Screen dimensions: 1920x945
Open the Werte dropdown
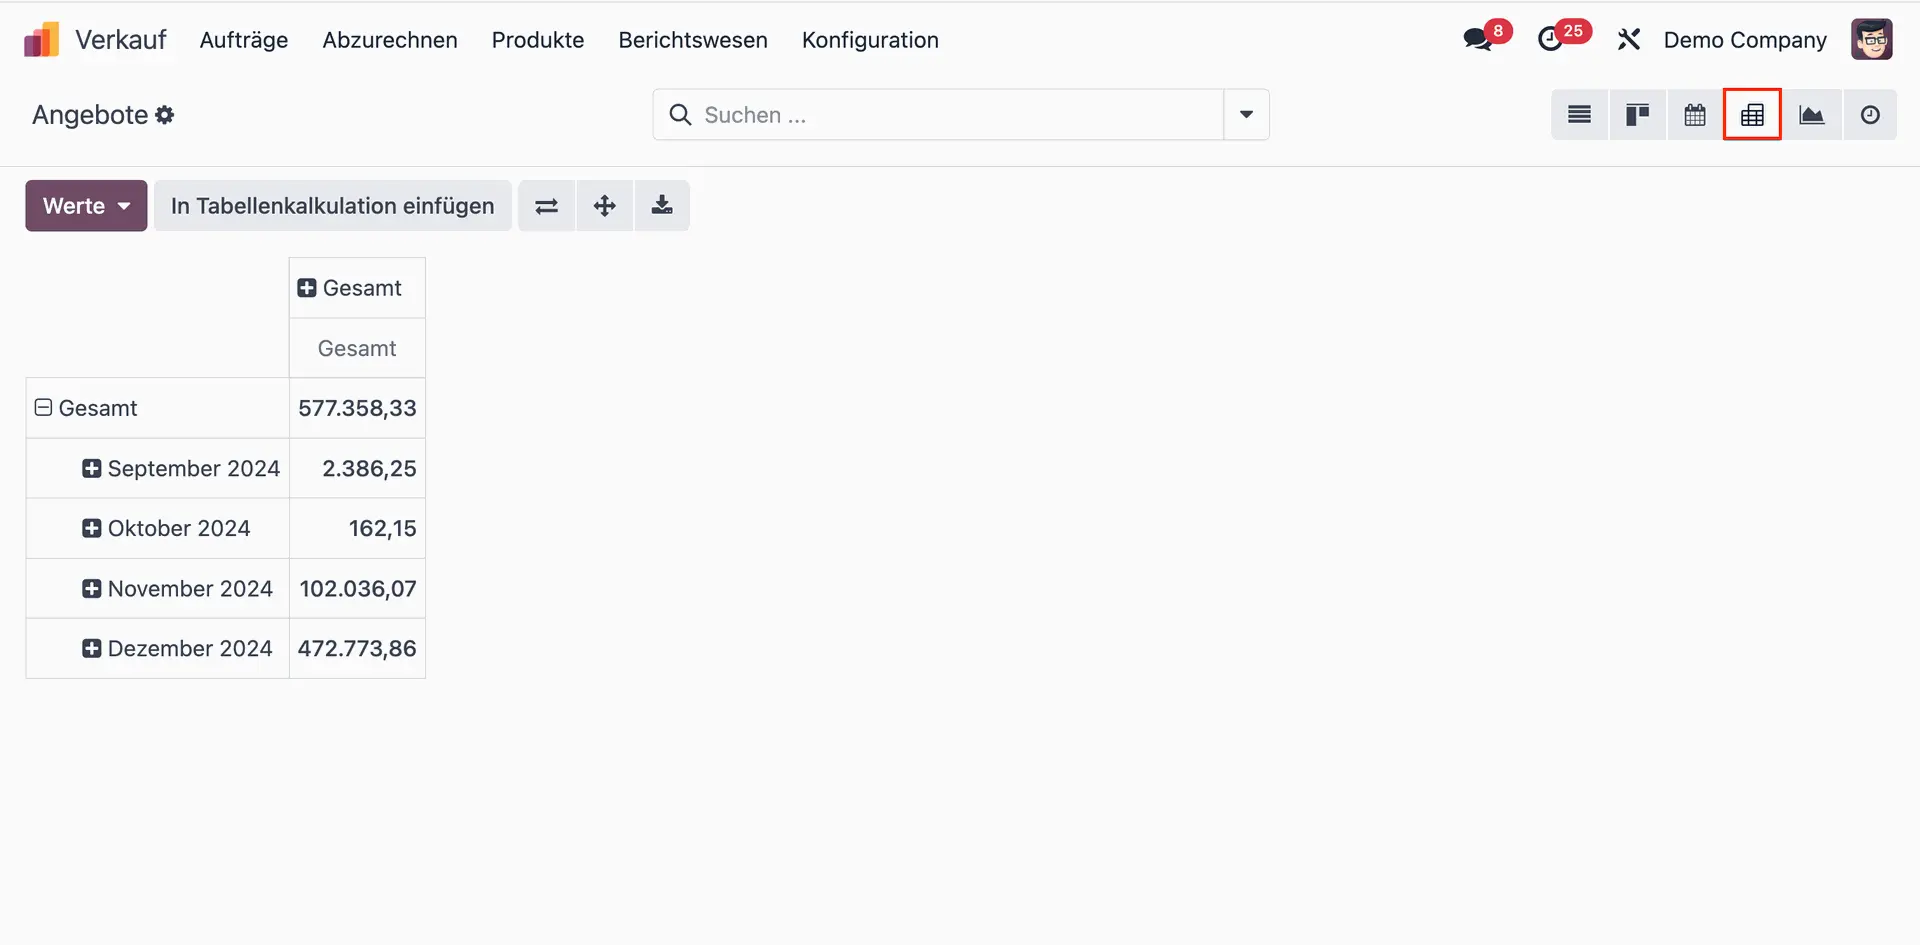coord(86,206)
